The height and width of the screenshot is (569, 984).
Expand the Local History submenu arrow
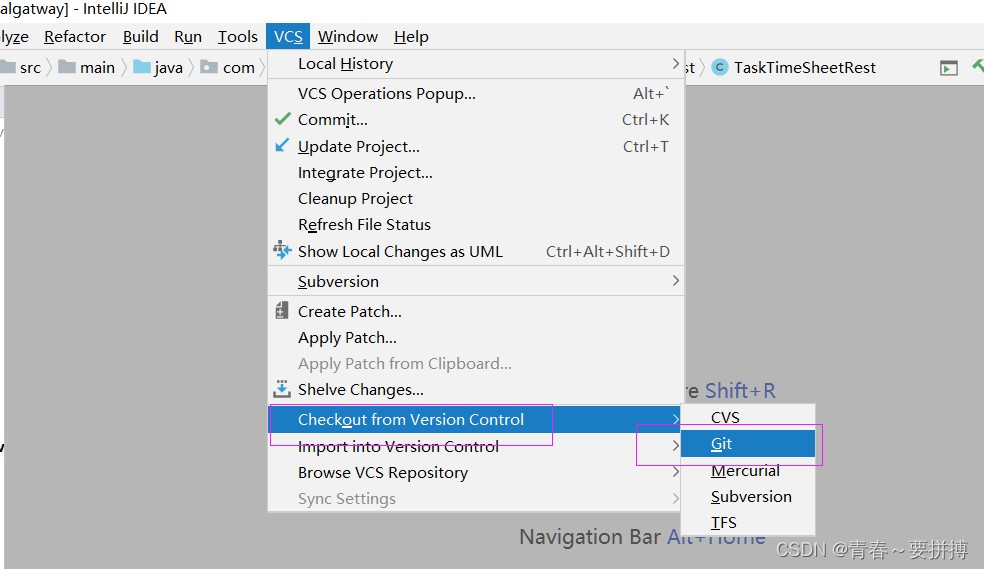pyautogui.click(x=676, y=64)
